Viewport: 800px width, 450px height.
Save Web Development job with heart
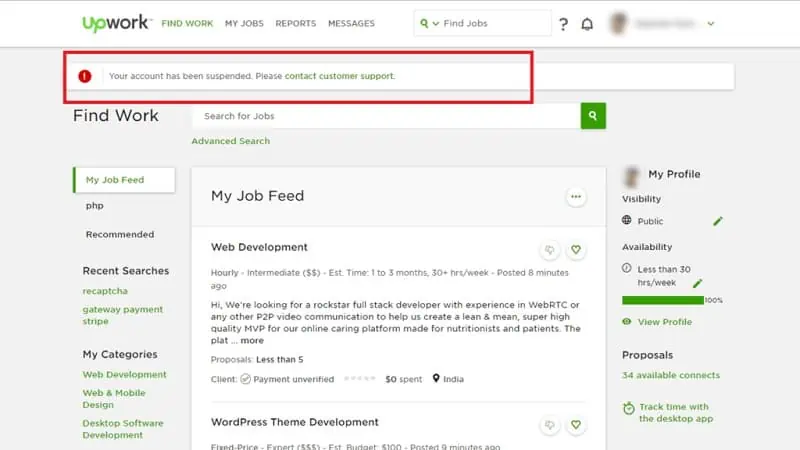[576, 250]
